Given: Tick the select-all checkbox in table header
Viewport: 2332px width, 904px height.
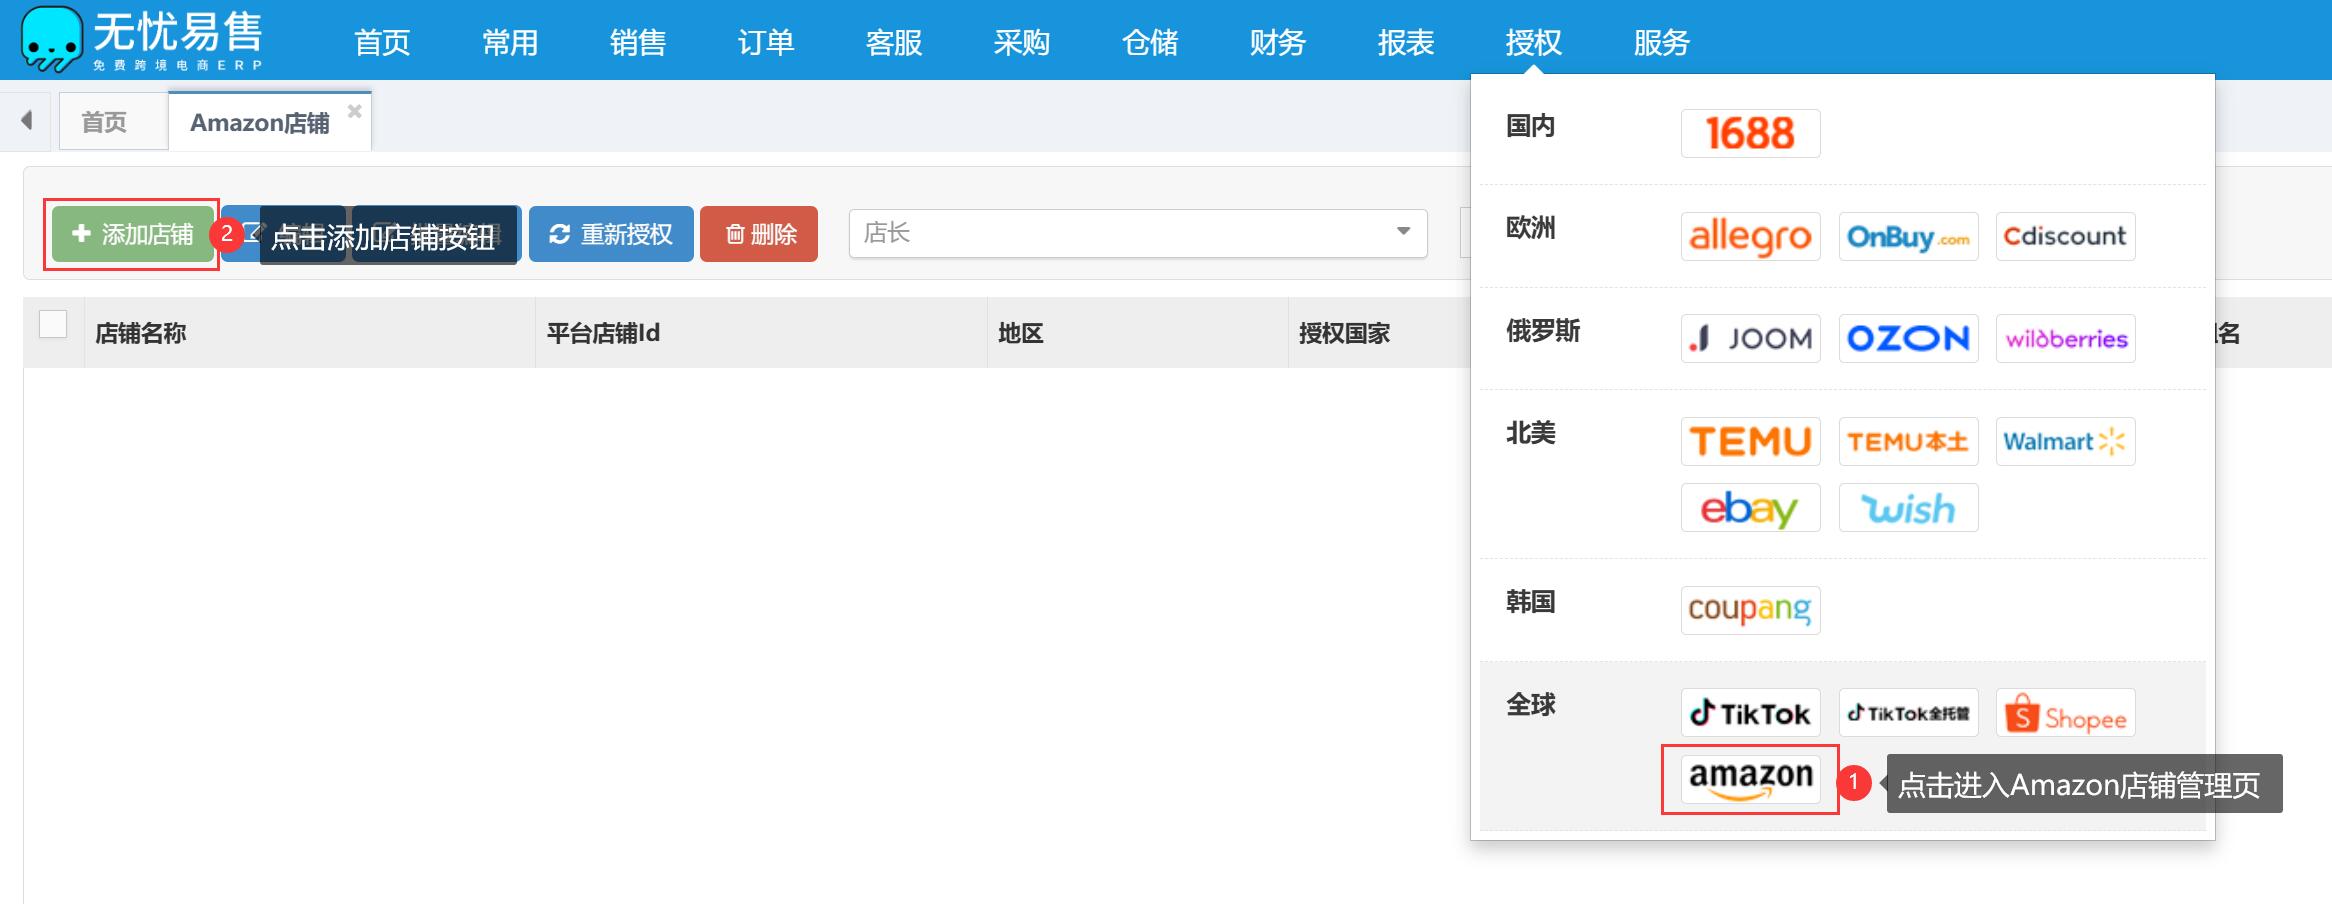Looking at the screenshot, I should pyautogui.click(x=53, y=325).
